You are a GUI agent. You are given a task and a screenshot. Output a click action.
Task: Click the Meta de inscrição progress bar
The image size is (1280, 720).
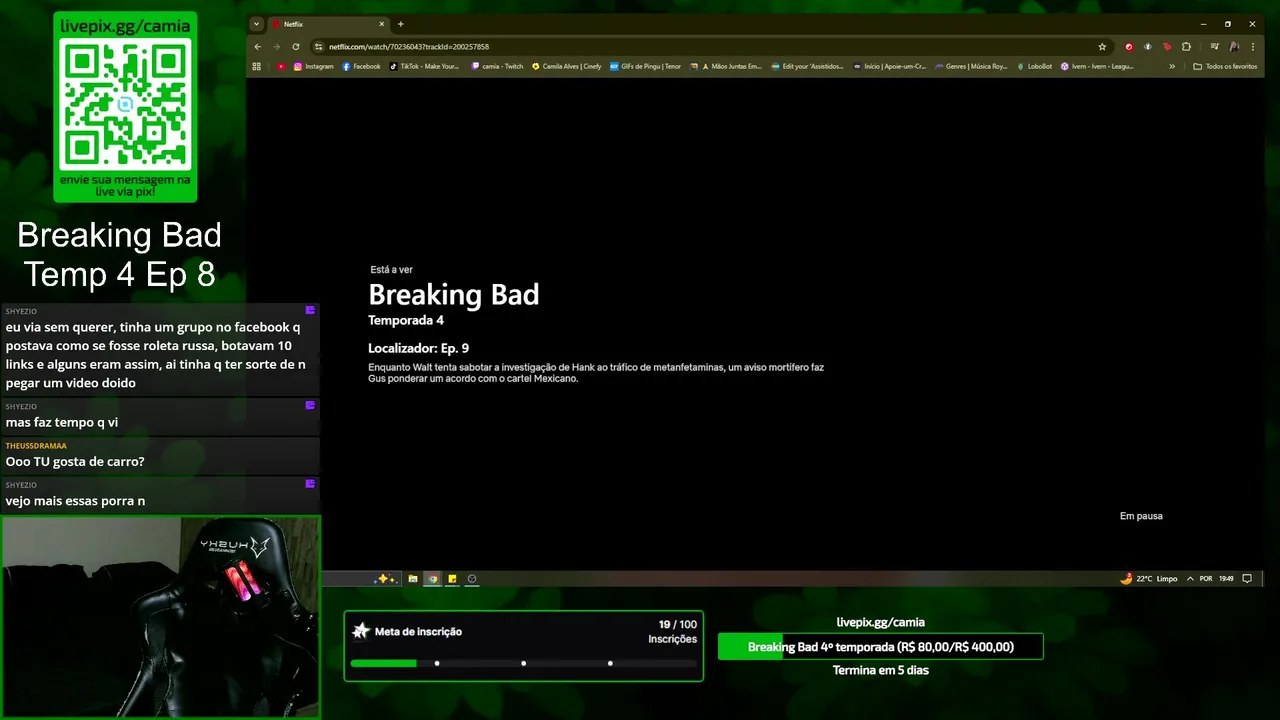(523, 663)
